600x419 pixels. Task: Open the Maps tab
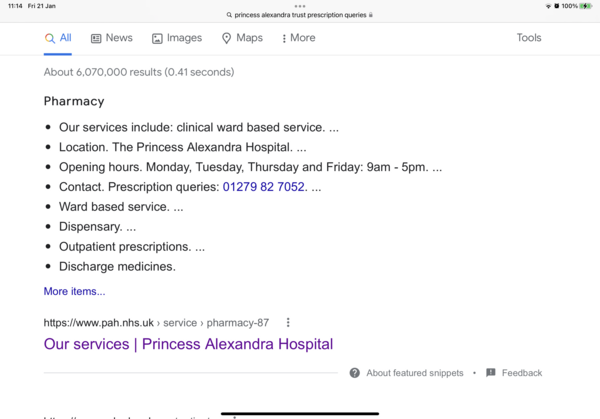point(242,38)
